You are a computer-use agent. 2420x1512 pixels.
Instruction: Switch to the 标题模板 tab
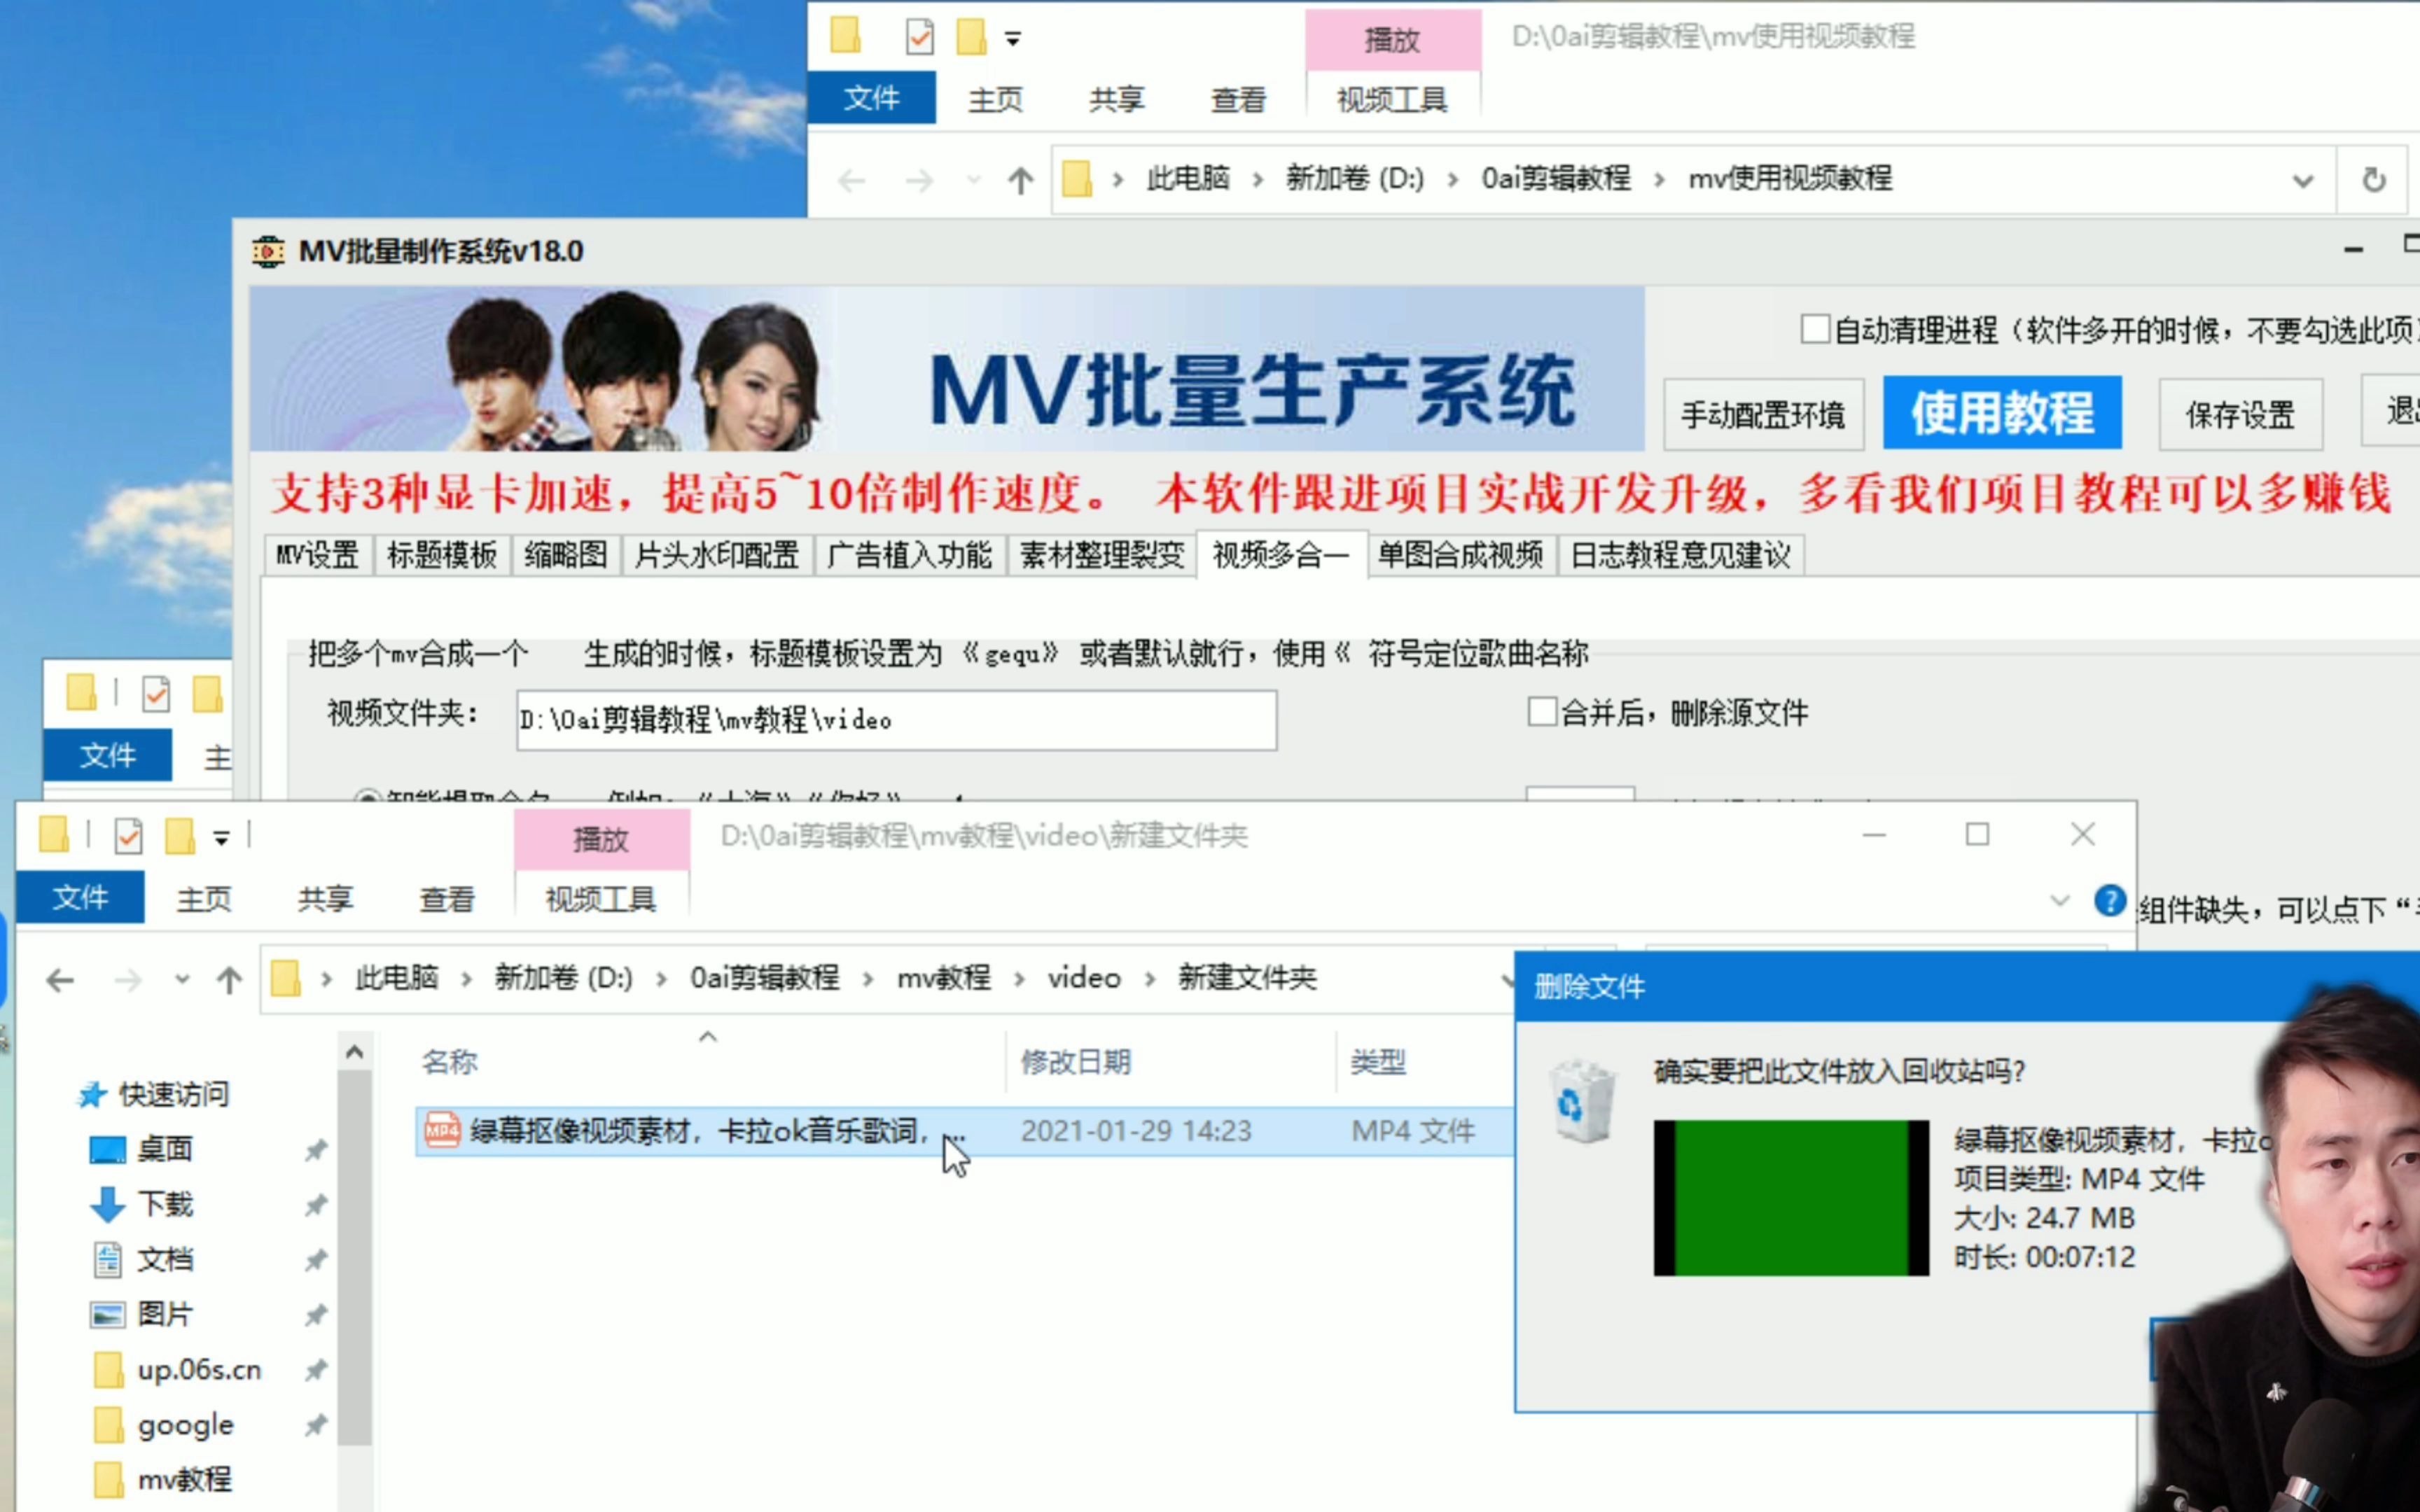click(x=442, y=555)
